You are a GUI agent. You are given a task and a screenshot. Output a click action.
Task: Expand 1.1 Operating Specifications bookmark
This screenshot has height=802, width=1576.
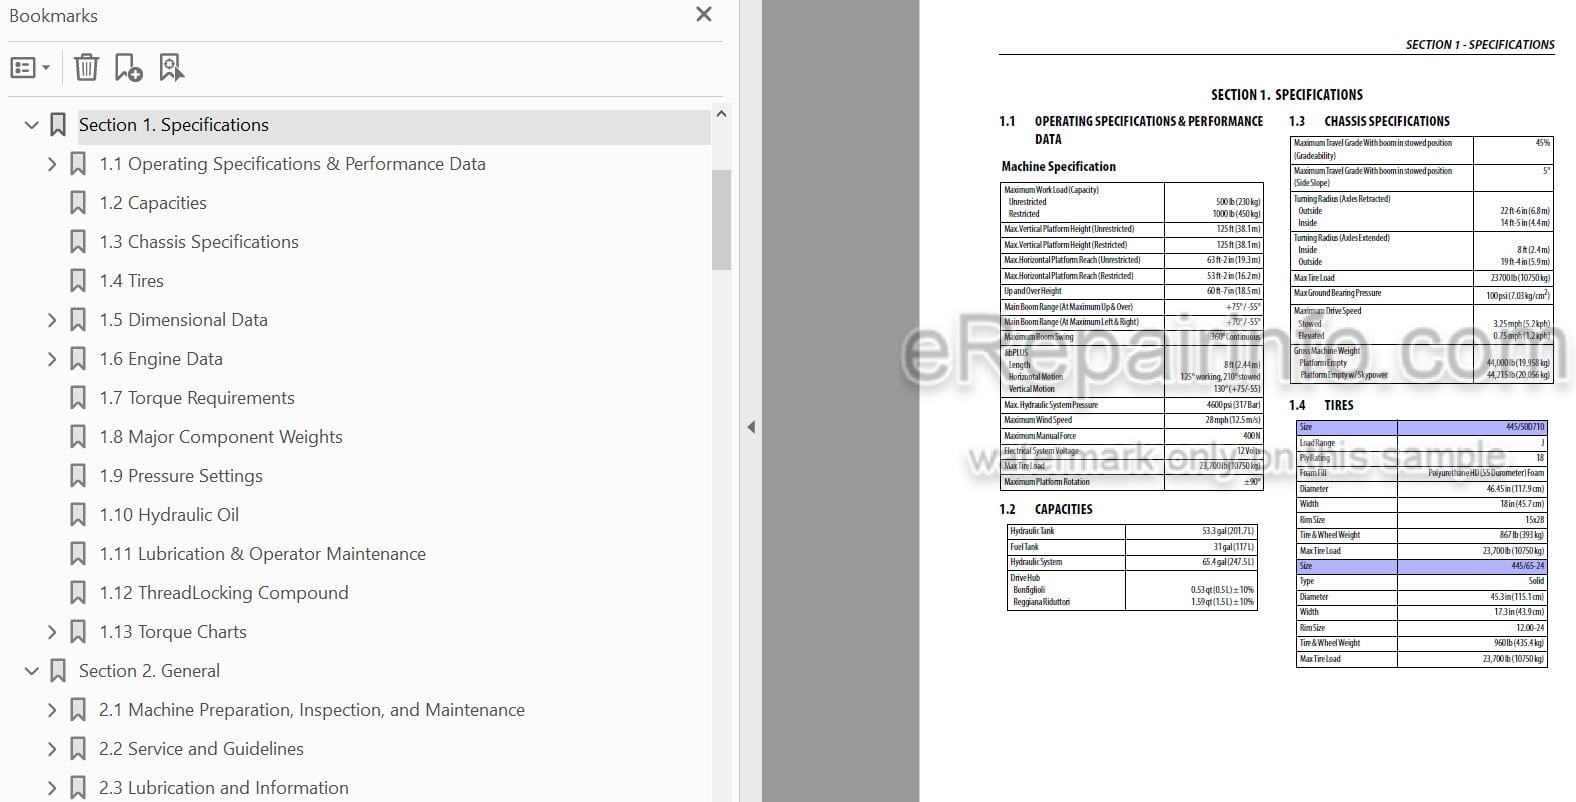tap(52, 164)
